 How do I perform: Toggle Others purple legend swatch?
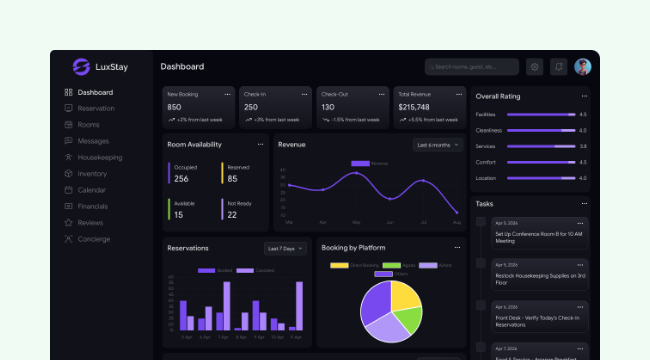point(383,274)
